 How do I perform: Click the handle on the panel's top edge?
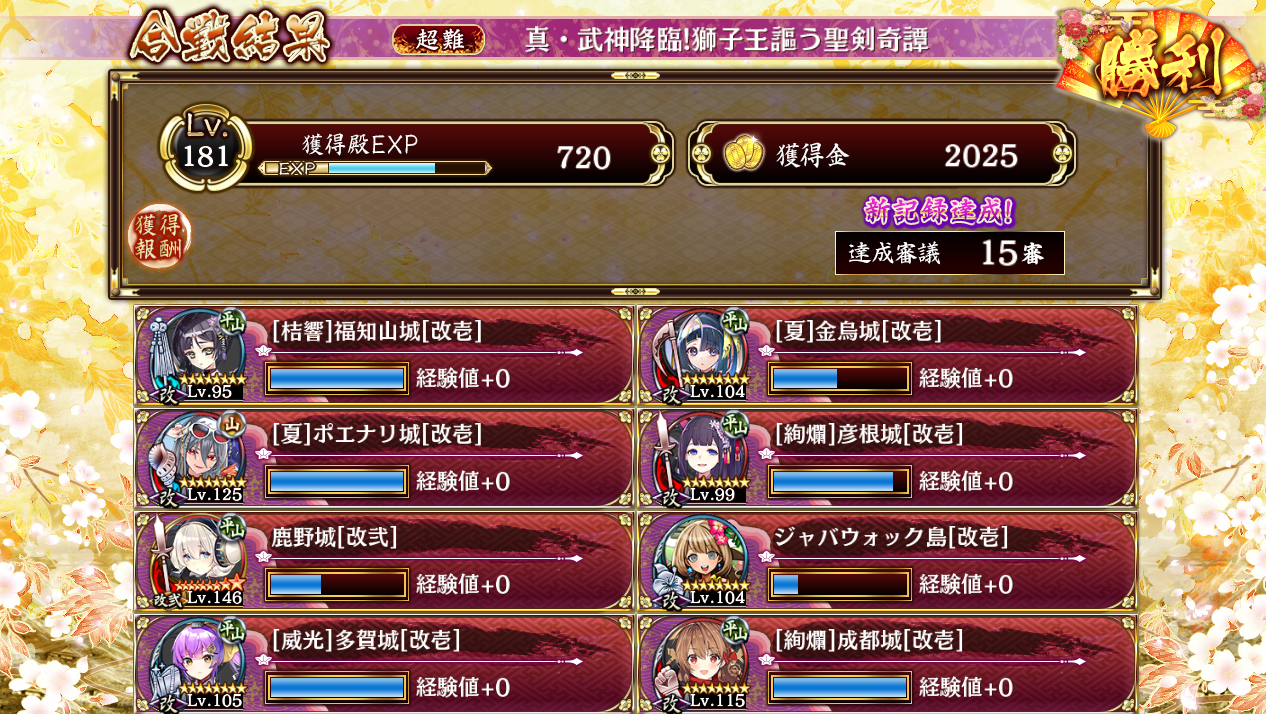click(635, 76)
